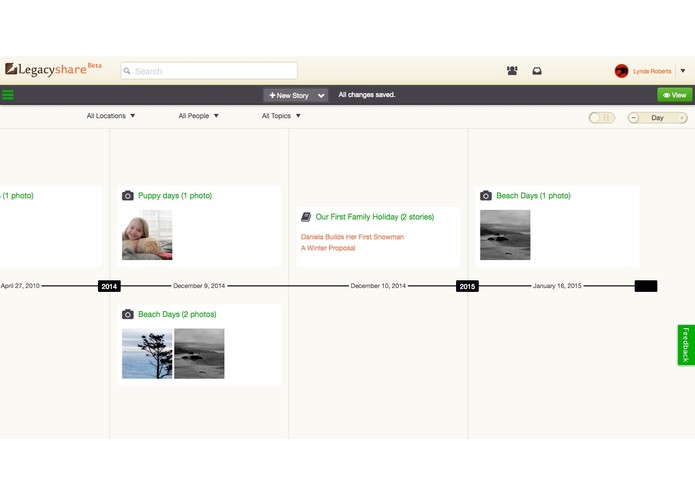Click the December 9, 2014 date label
Image resolution: width=695 pixels, height=494 pixels.
199,286
